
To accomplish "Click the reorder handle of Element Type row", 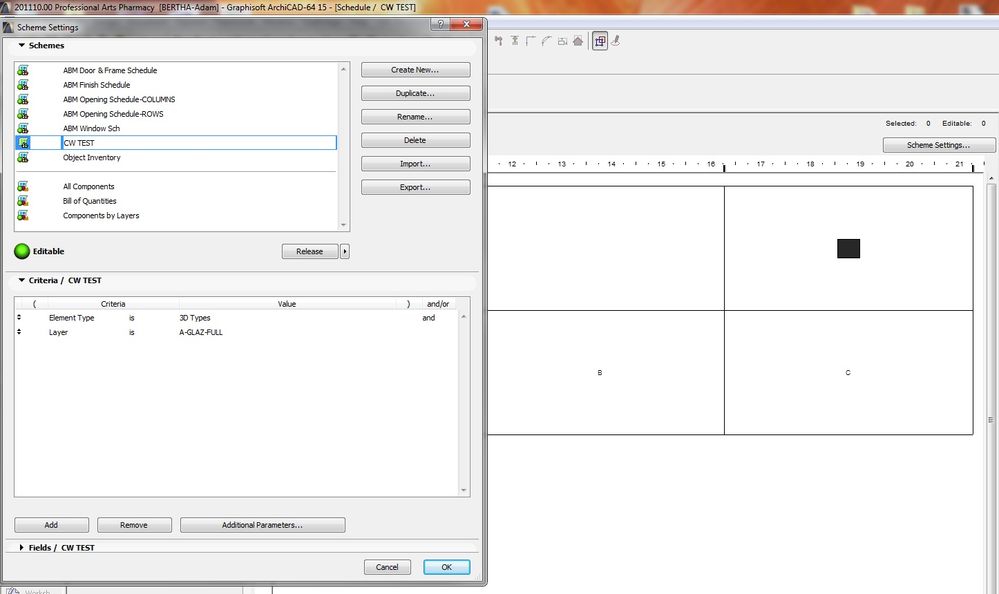I will click(19, 317).
